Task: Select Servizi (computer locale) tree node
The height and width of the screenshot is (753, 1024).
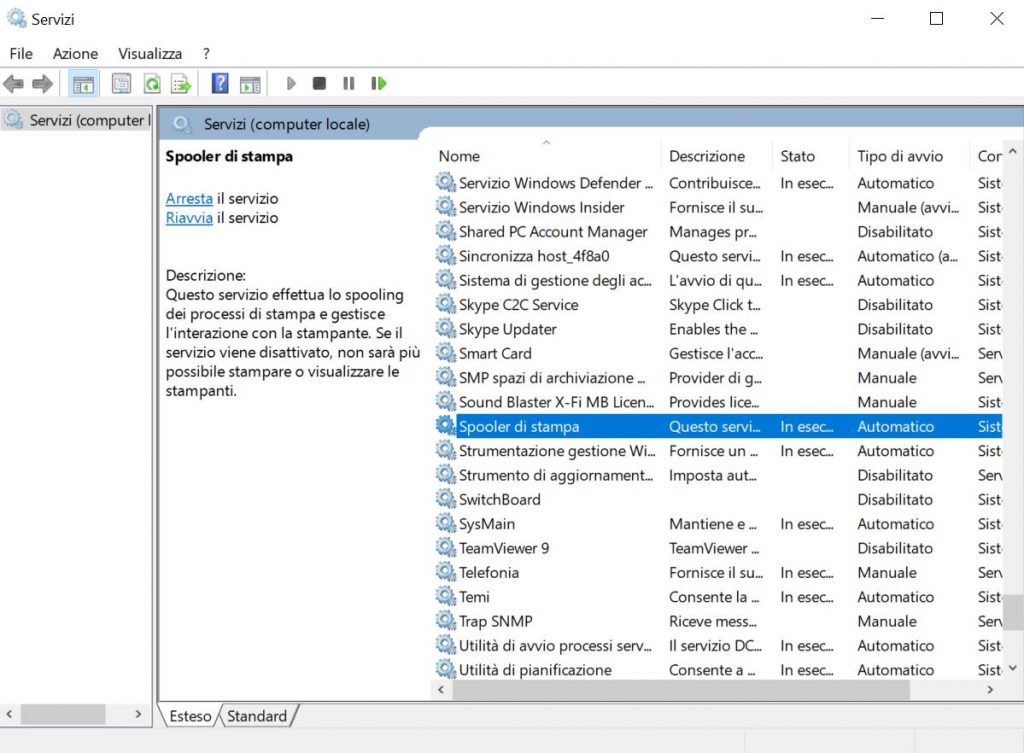Action: 77,120
